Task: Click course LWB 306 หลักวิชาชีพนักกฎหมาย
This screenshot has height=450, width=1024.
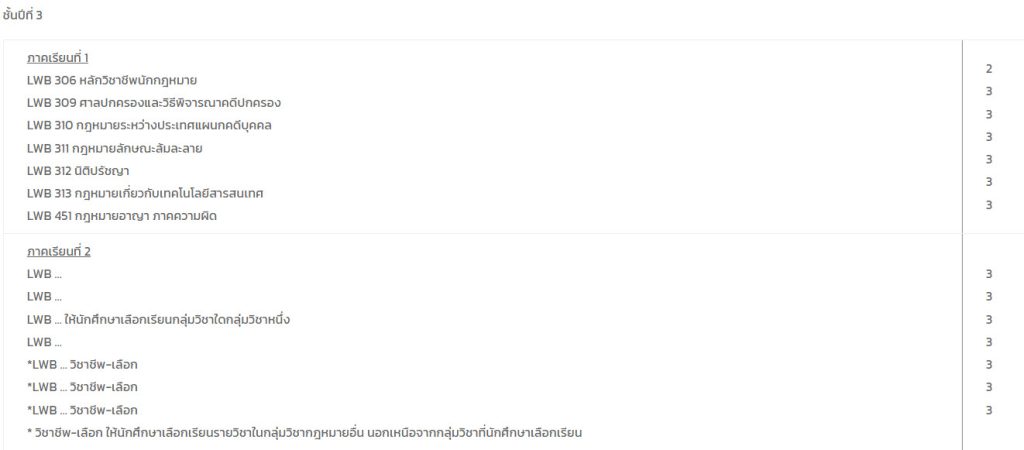Action: point(112,81)
